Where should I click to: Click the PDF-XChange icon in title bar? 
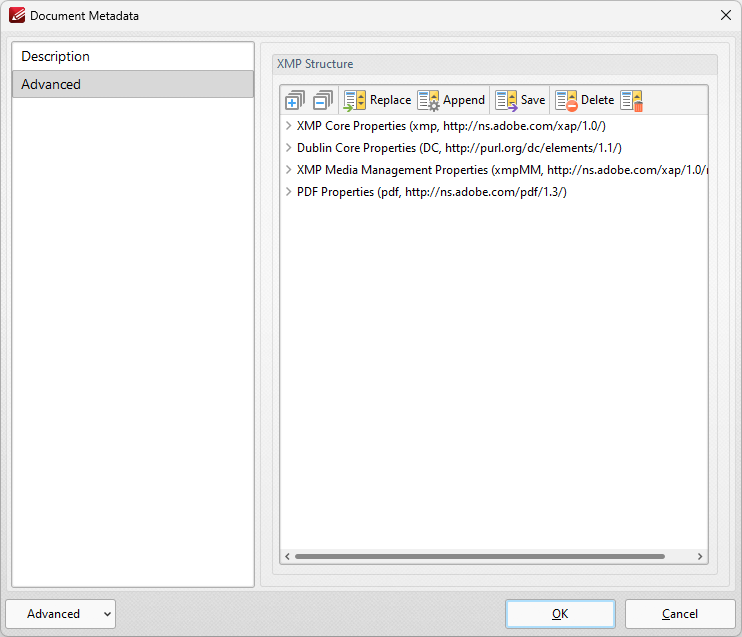click(17, 15)
